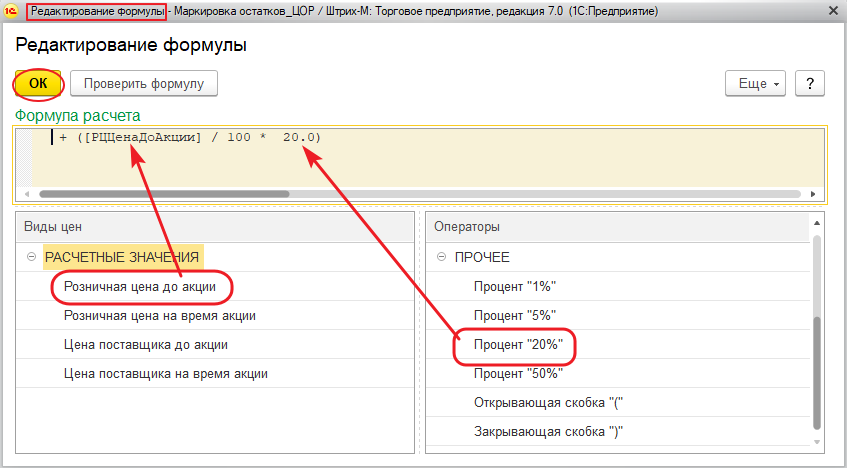Select the Процент "5%" operator
Image resolution: width=847 pixels, height=468 pixels.
[514, 315]
